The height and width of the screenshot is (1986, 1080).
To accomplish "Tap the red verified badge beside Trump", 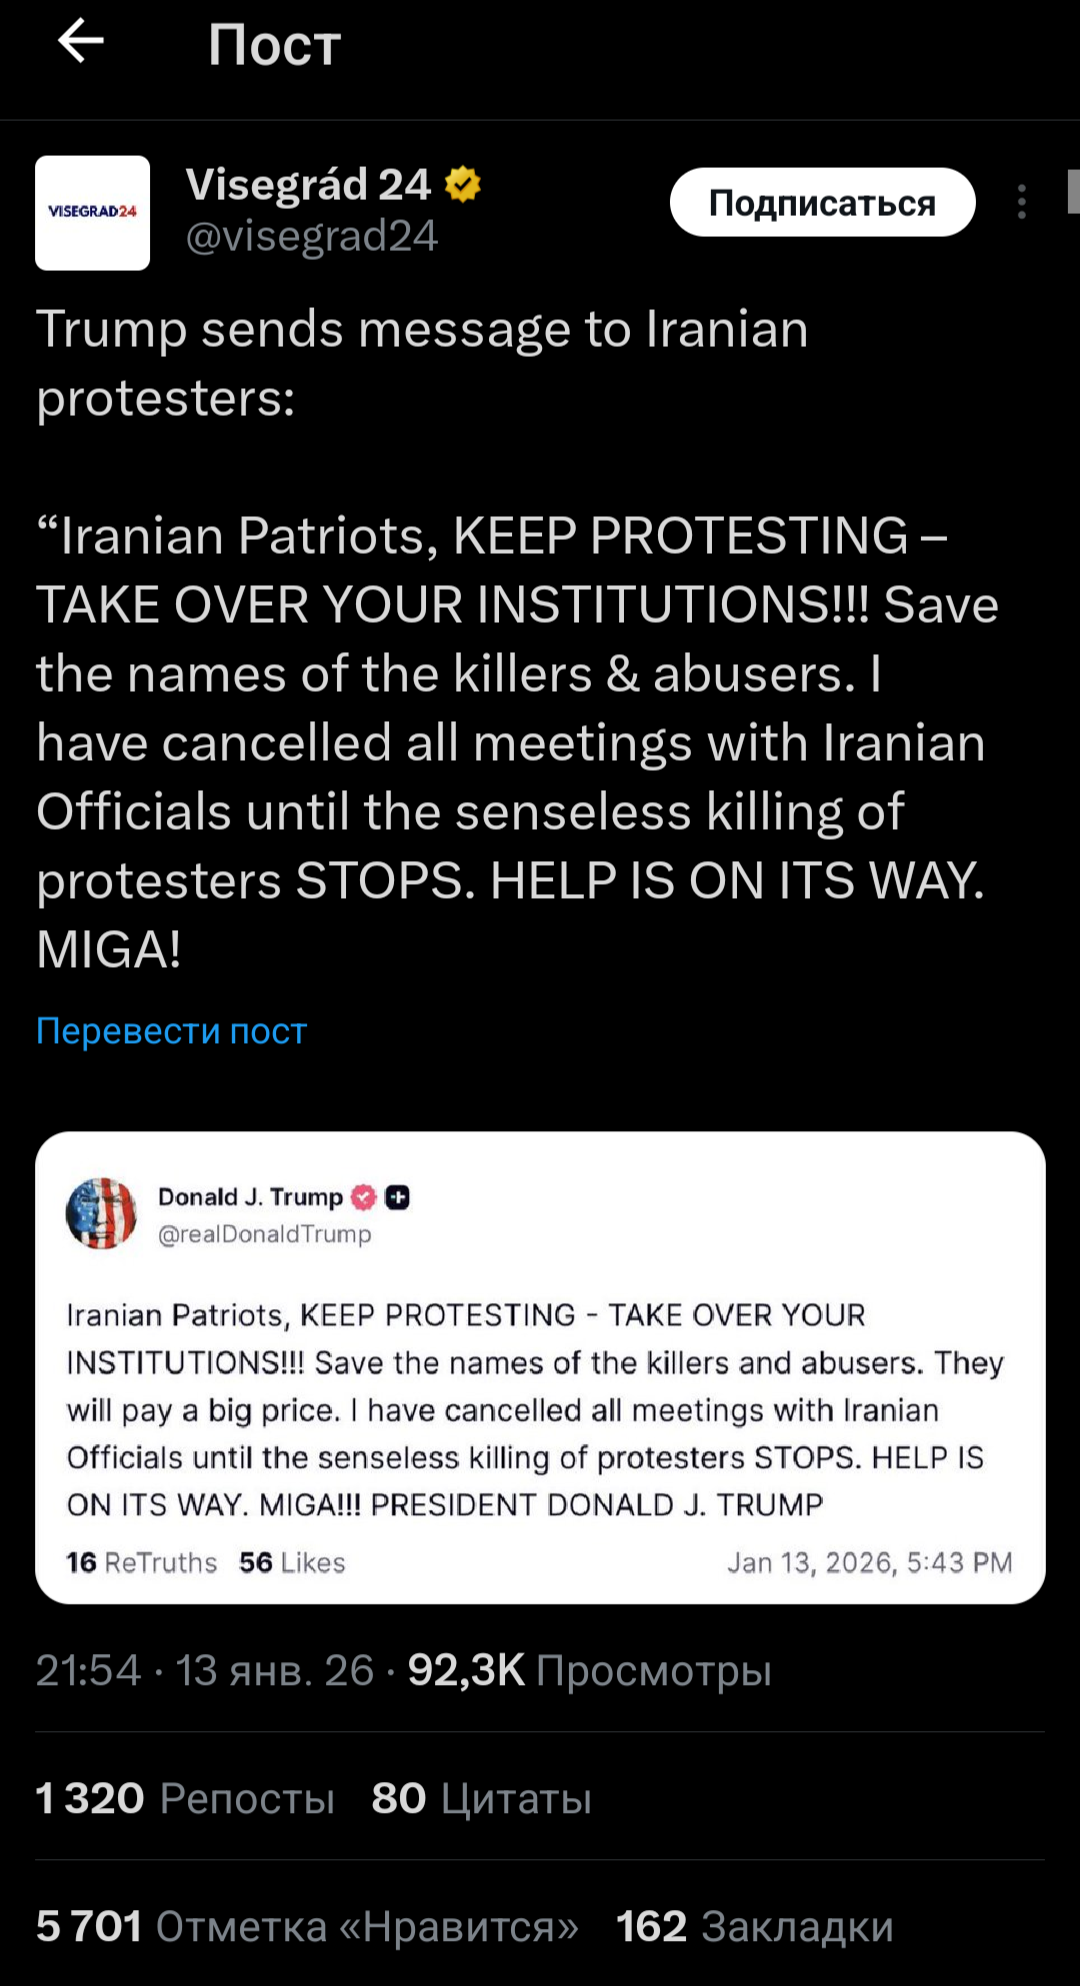I will (x=364, y=1197).
